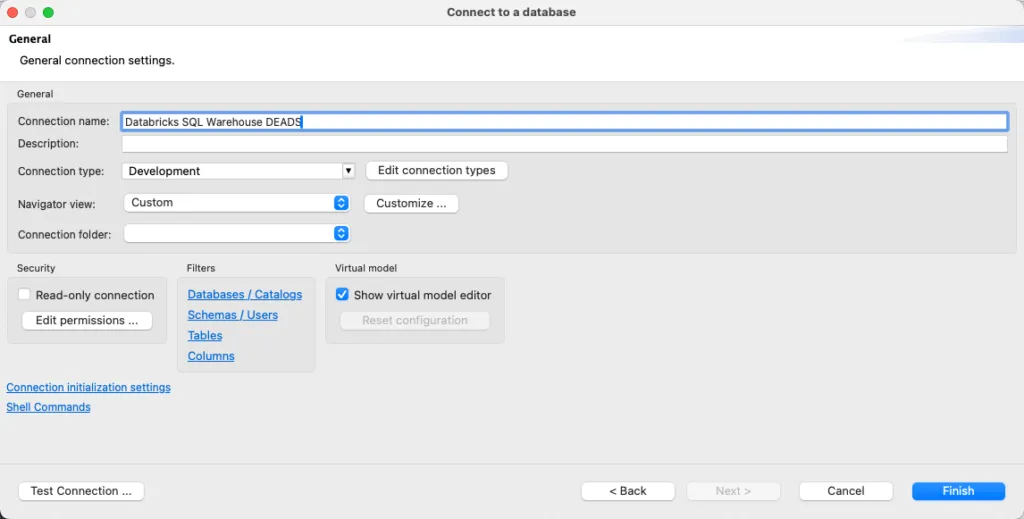The width and height of the screenshot is (1024, 519).
Task: Click the Edit connection types button
Action: tap(436, 171)
